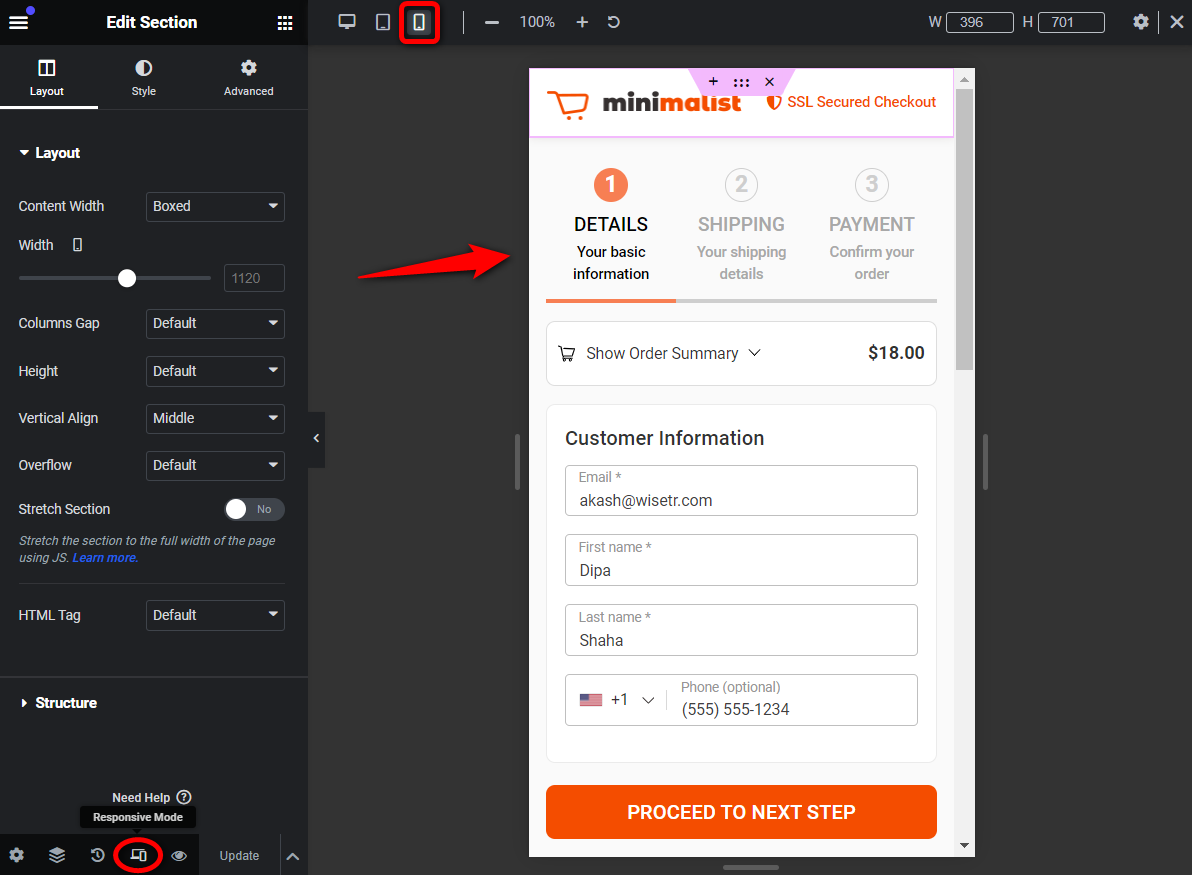Viewport: 1192px width, 875px height.
Task: Click the preview changes eye icon
Action: [x=179, y=856]
